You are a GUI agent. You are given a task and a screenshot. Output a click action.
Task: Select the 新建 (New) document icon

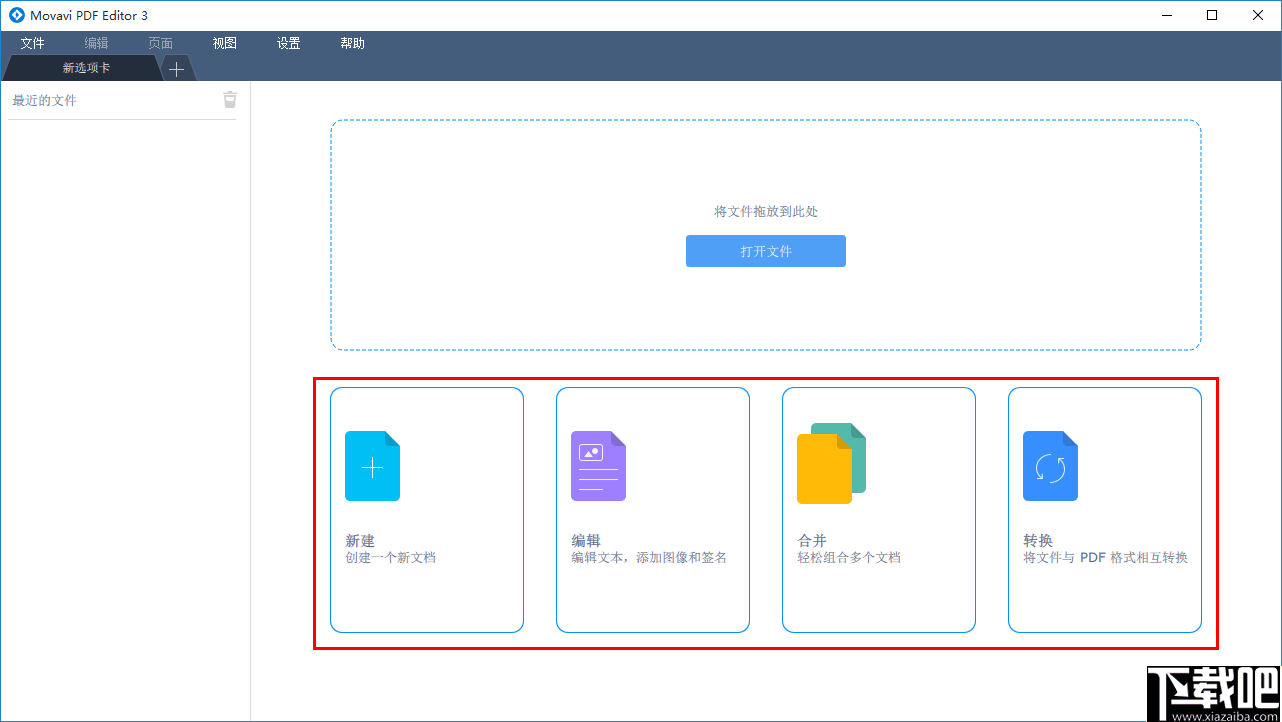point(372,465)
